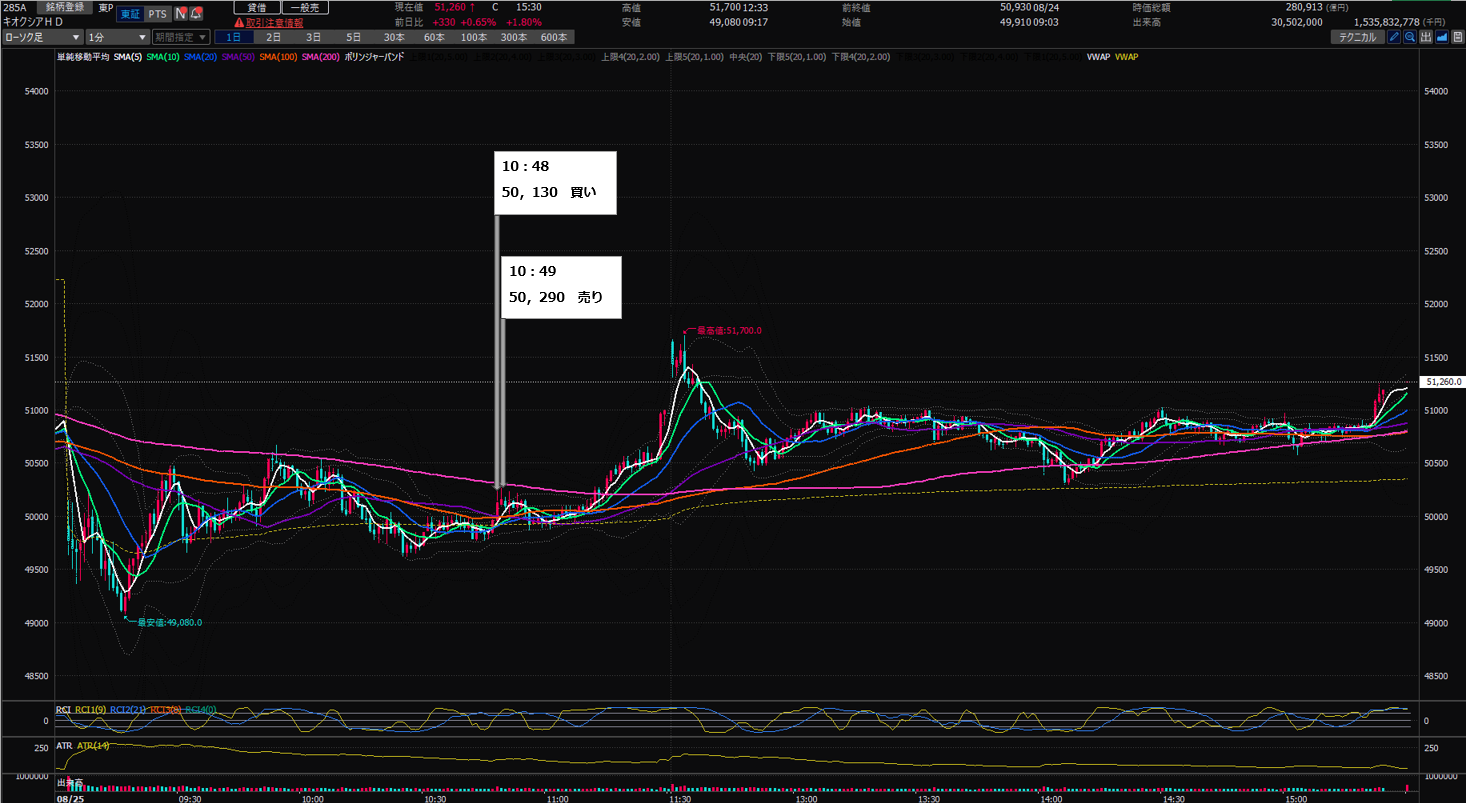Click the 出来高 30,502,000 value
This screenshot has height=803, width=1466.
click(1297, 21)
